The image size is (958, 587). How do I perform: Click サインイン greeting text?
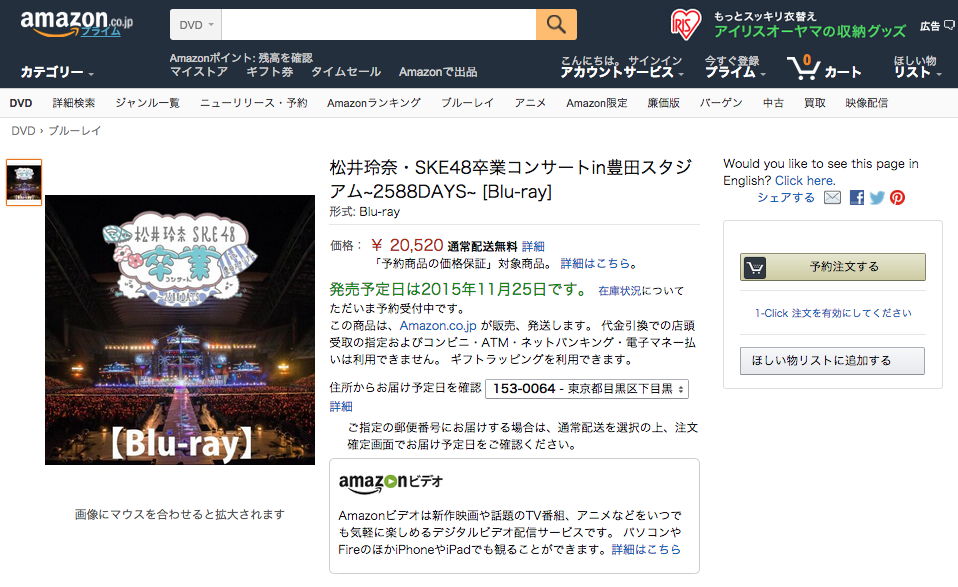point(655,60)
